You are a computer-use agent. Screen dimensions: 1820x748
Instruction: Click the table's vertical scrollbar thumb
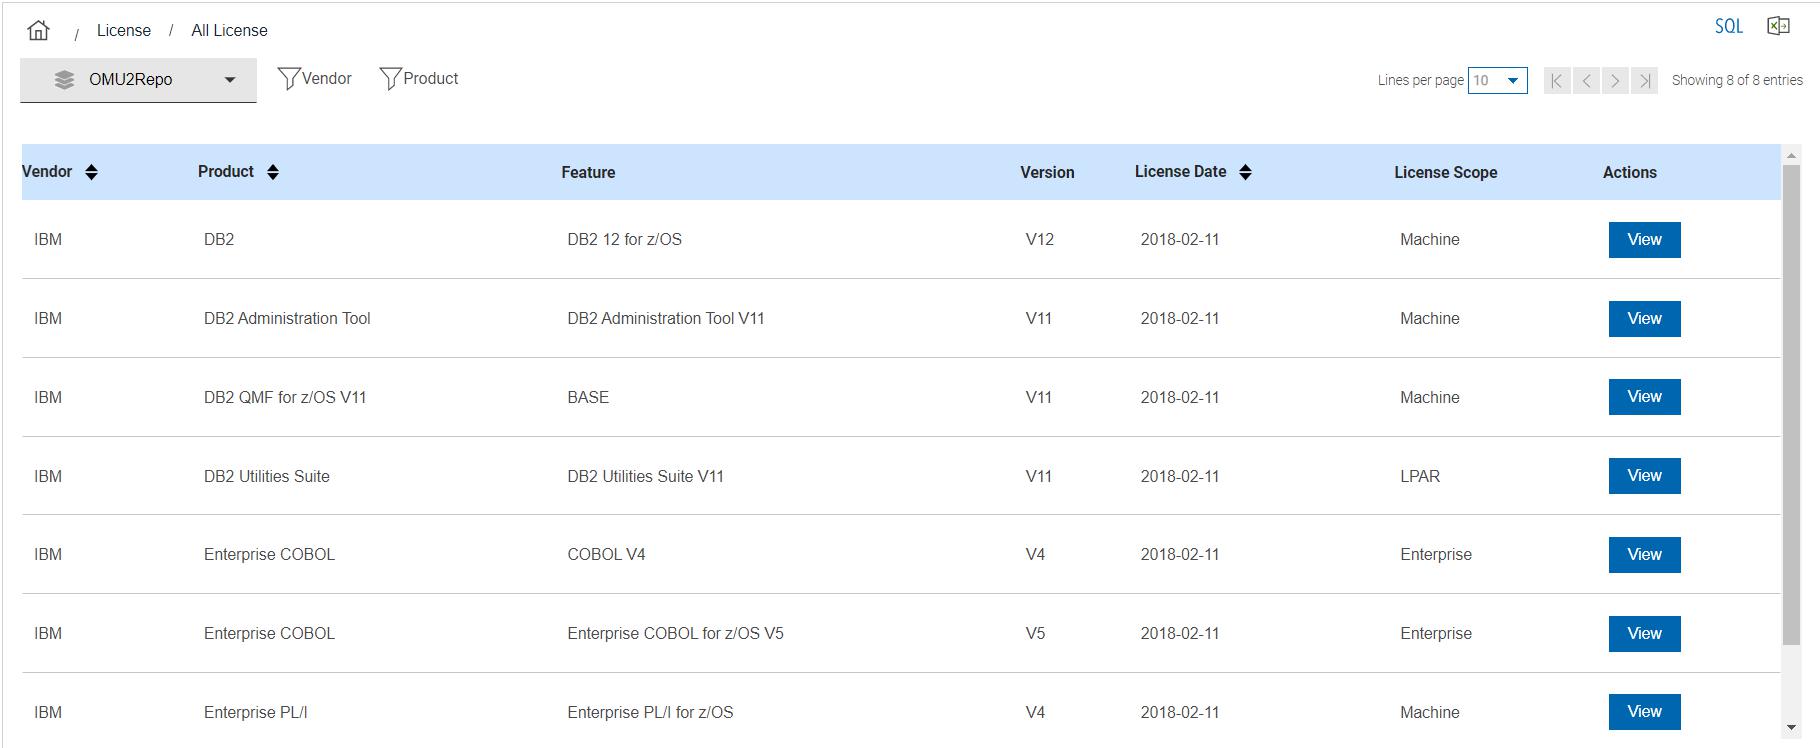1791,400
